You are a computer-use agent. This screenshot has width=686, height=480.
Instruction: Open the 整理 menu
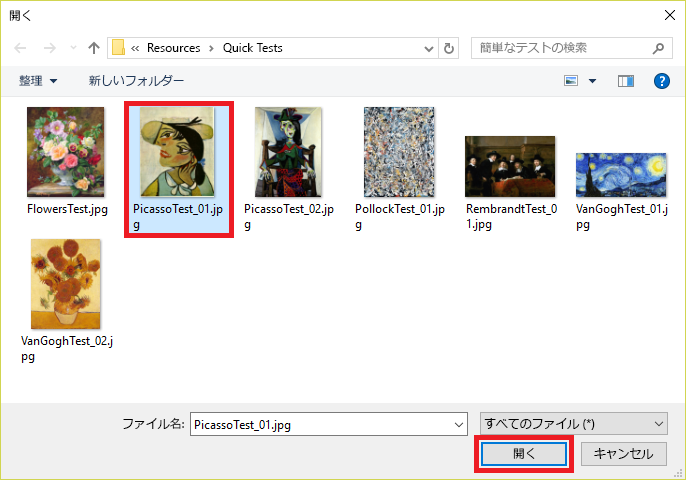(x=38, y=81)
